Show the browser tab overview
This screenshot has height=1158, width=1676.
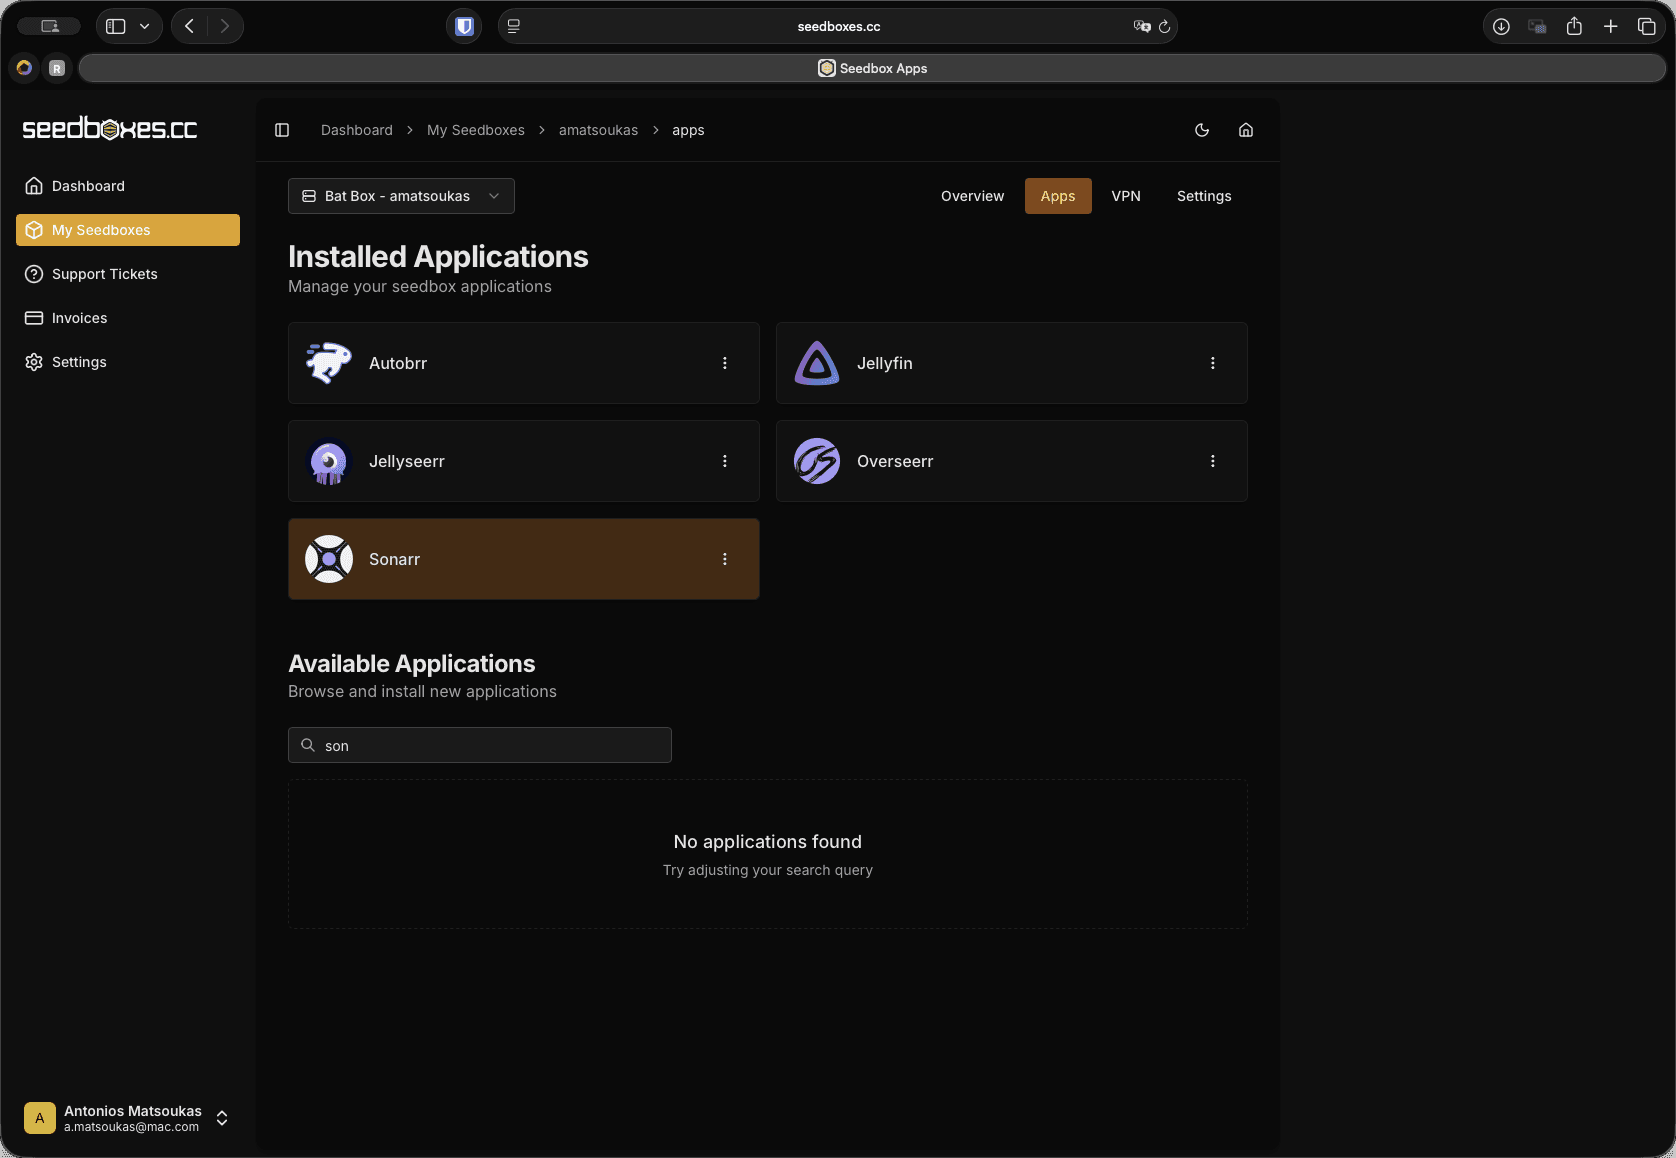(x=1646, y=27)
